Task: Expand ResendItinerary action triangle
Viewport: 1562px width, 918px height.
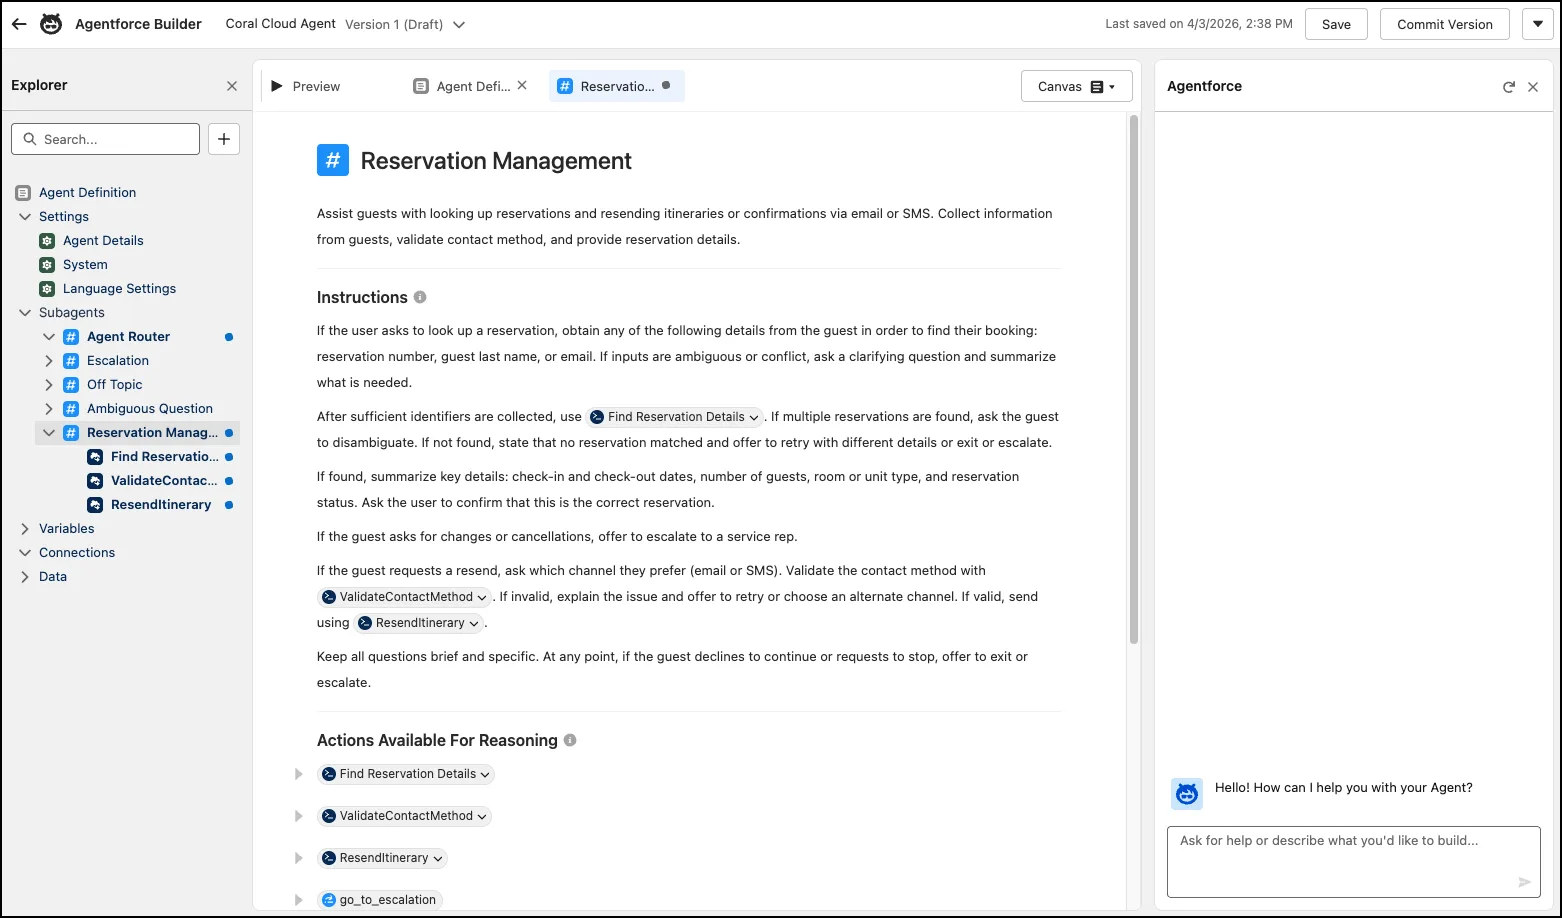Action: point(298,858)
